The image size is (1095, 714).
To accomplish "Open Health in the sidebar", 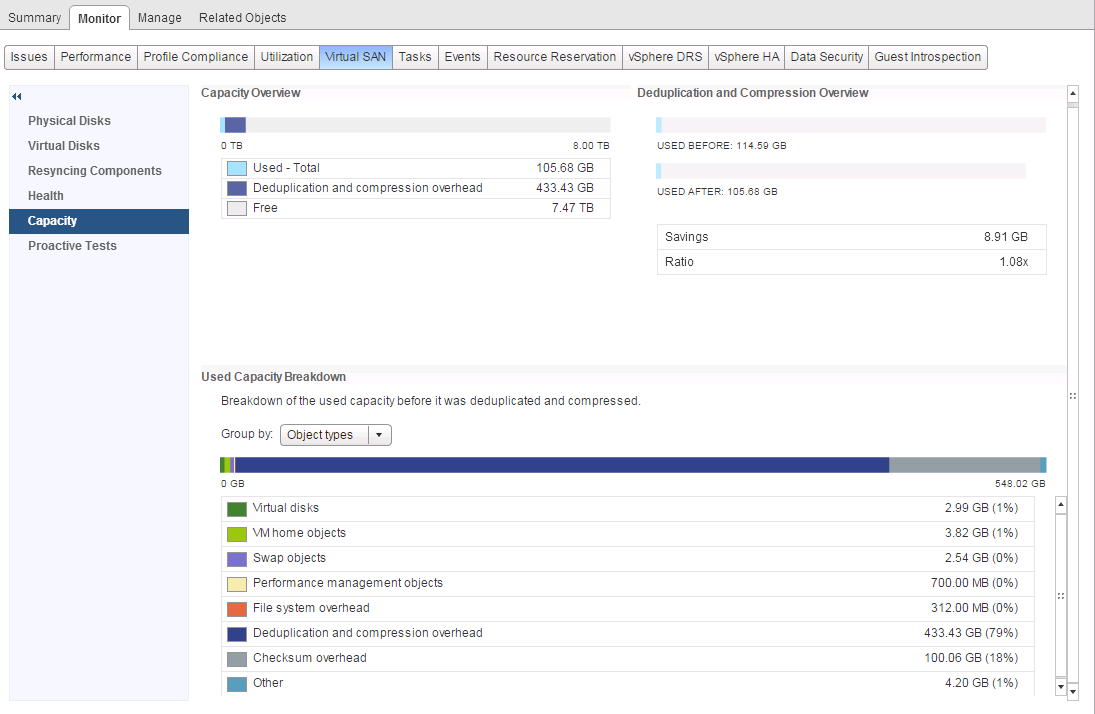I will tap(98, 196).
